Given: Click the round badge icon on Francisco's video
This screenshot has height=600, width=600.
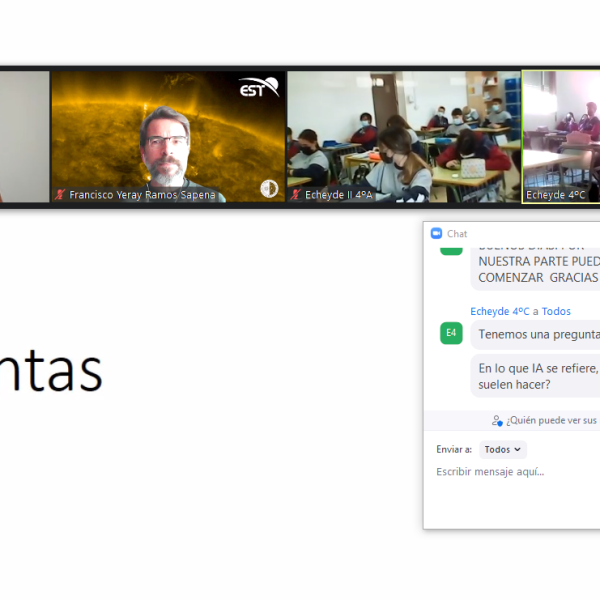Looking at the screenshot, I should tap(269, 188).
